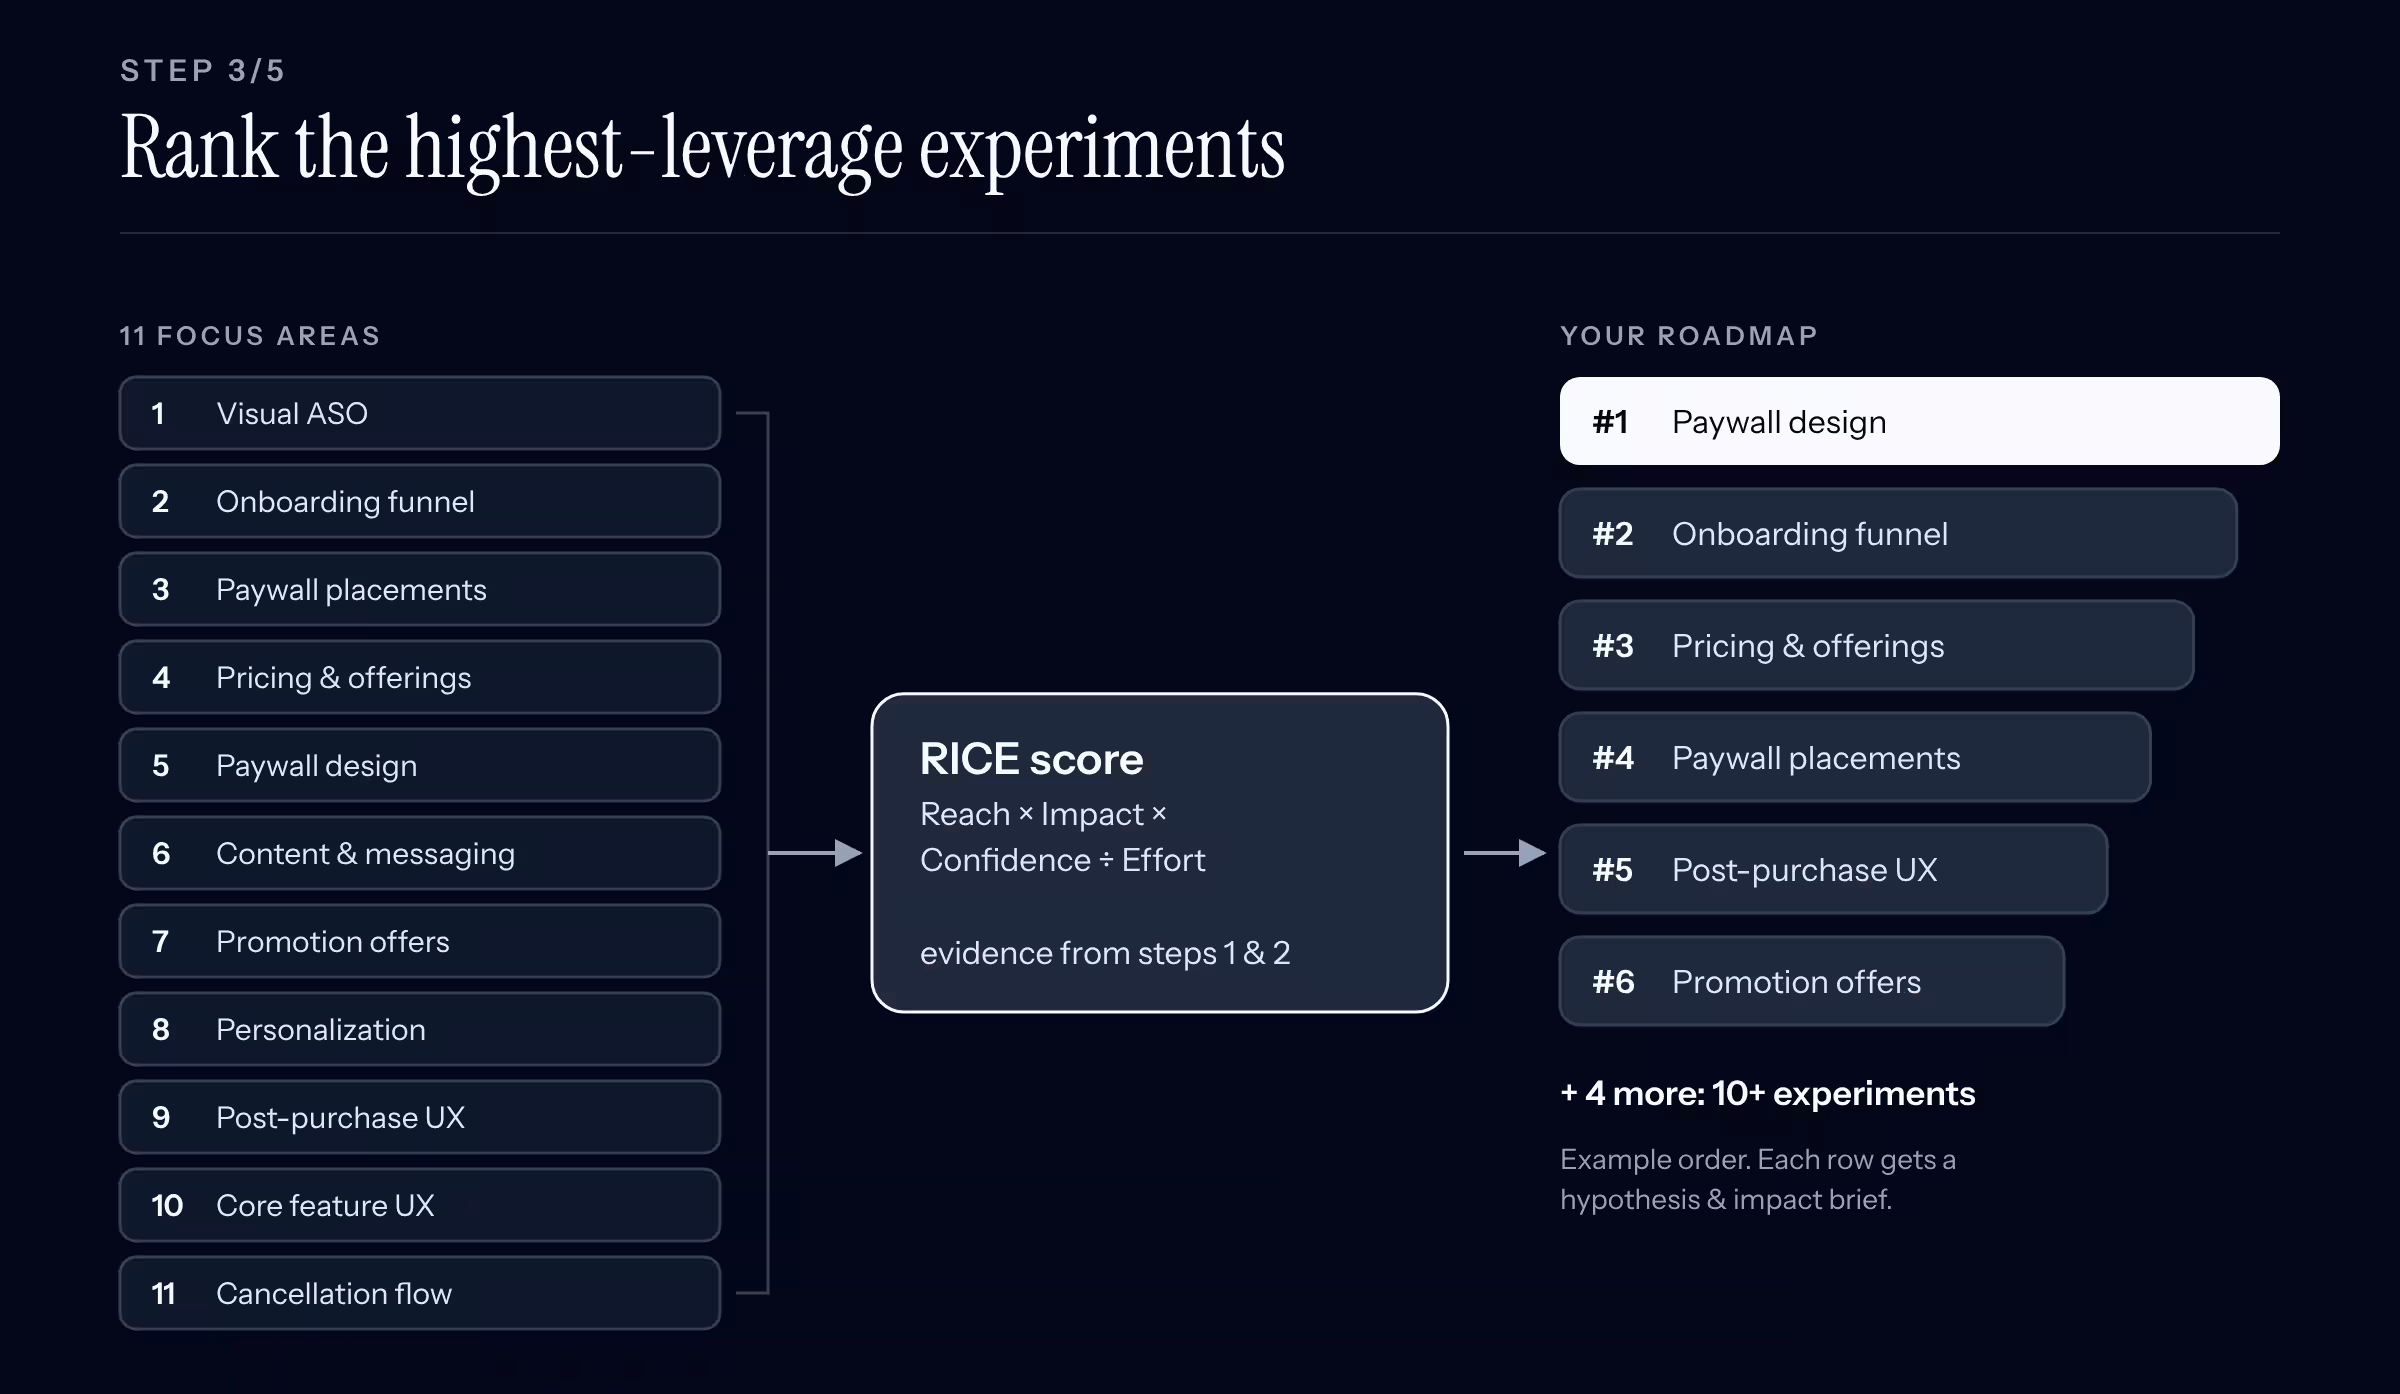Select roadmap item #4 Paywall placements
Viewport: 2400px width, 1394px height.
pos(1855,757)
